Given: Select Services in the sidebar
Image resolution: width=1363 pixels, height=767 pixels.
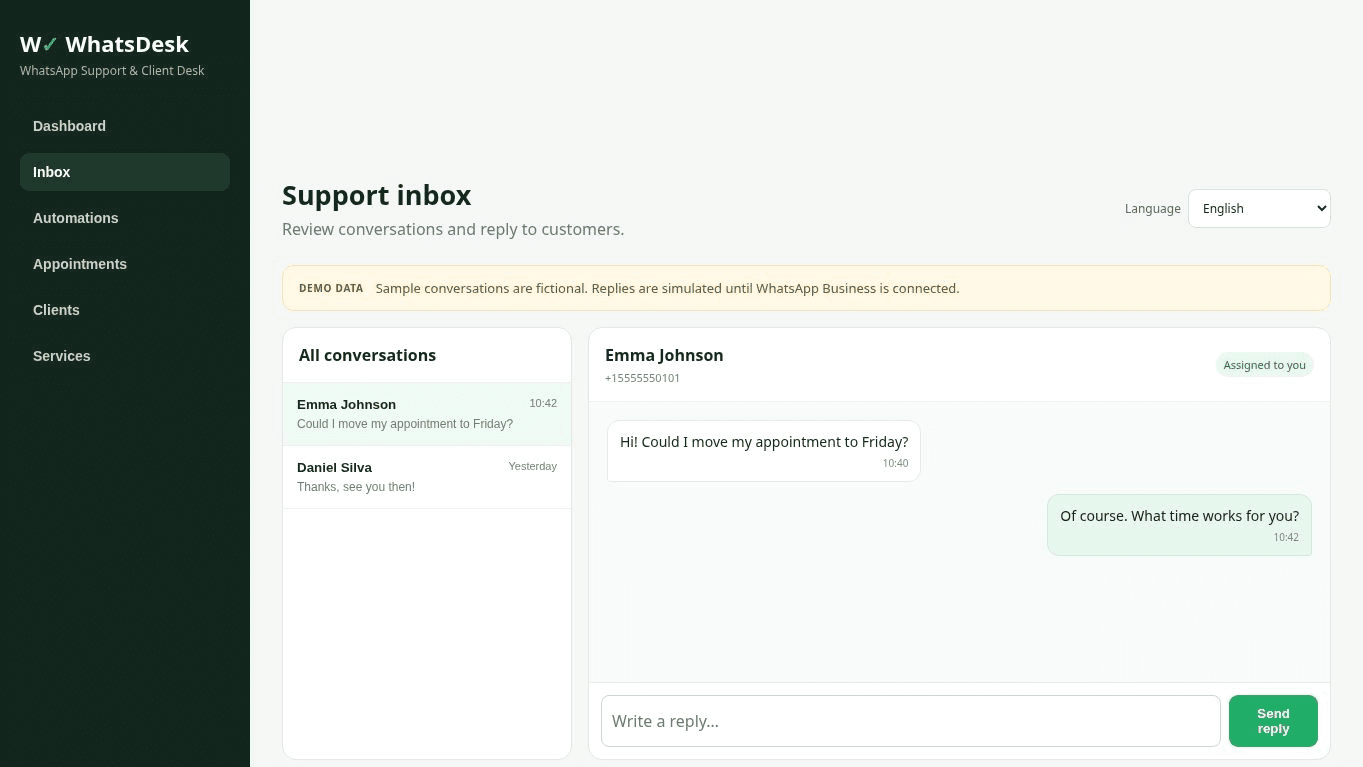Looking at the screenshot, I should (125, 356).
